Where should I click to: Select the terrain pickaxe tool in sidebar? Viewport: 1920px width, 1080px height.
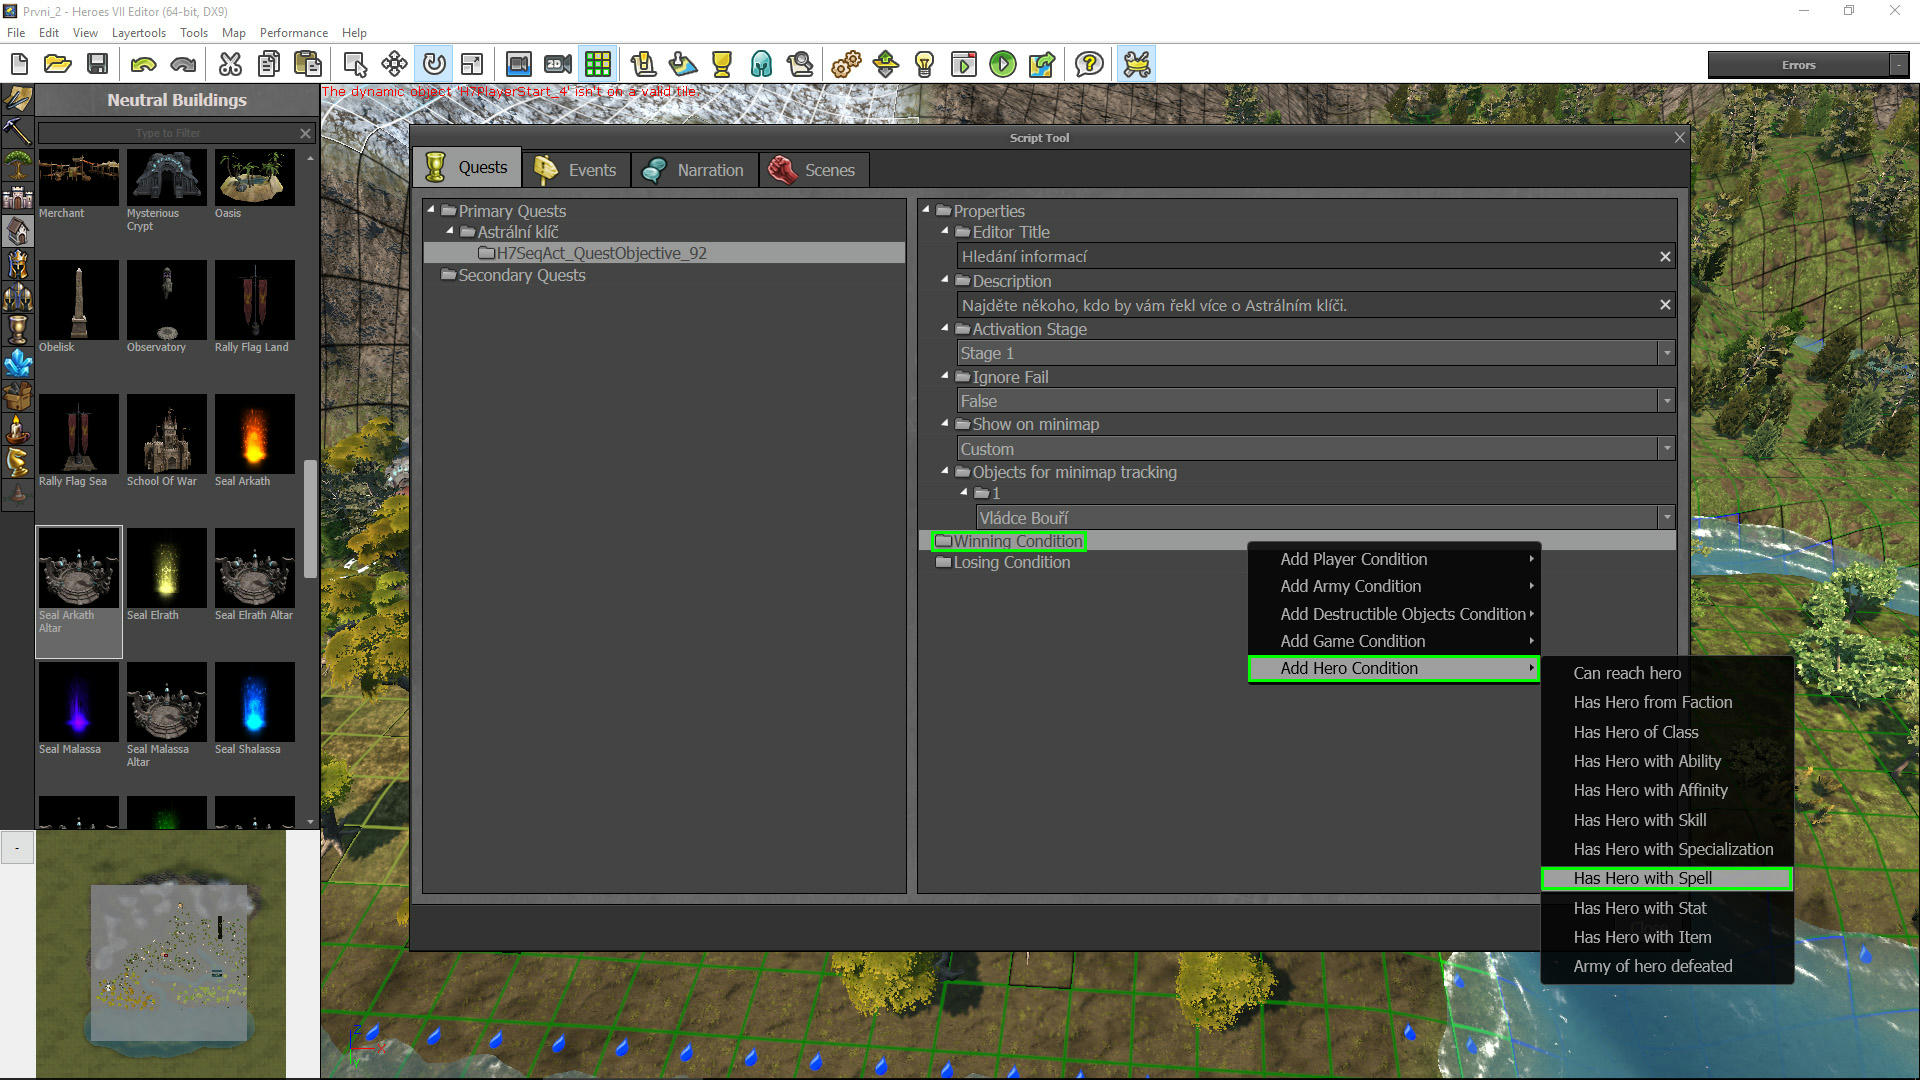[18, 131]
